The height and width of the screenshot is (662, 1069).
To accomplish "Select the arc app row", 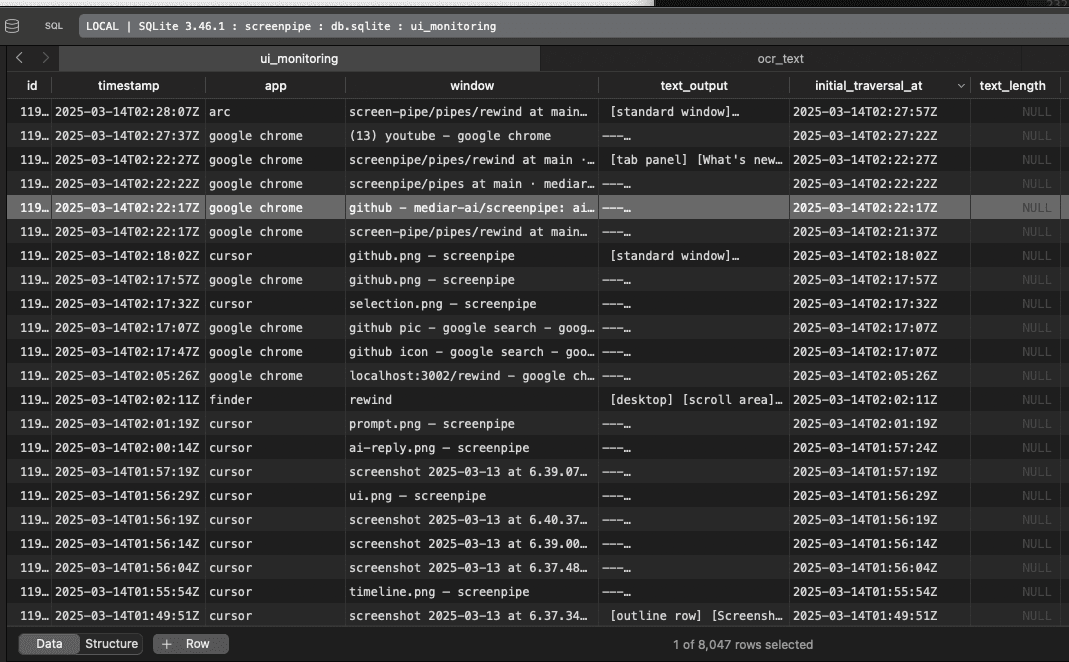I will click(x=472, y=111).
